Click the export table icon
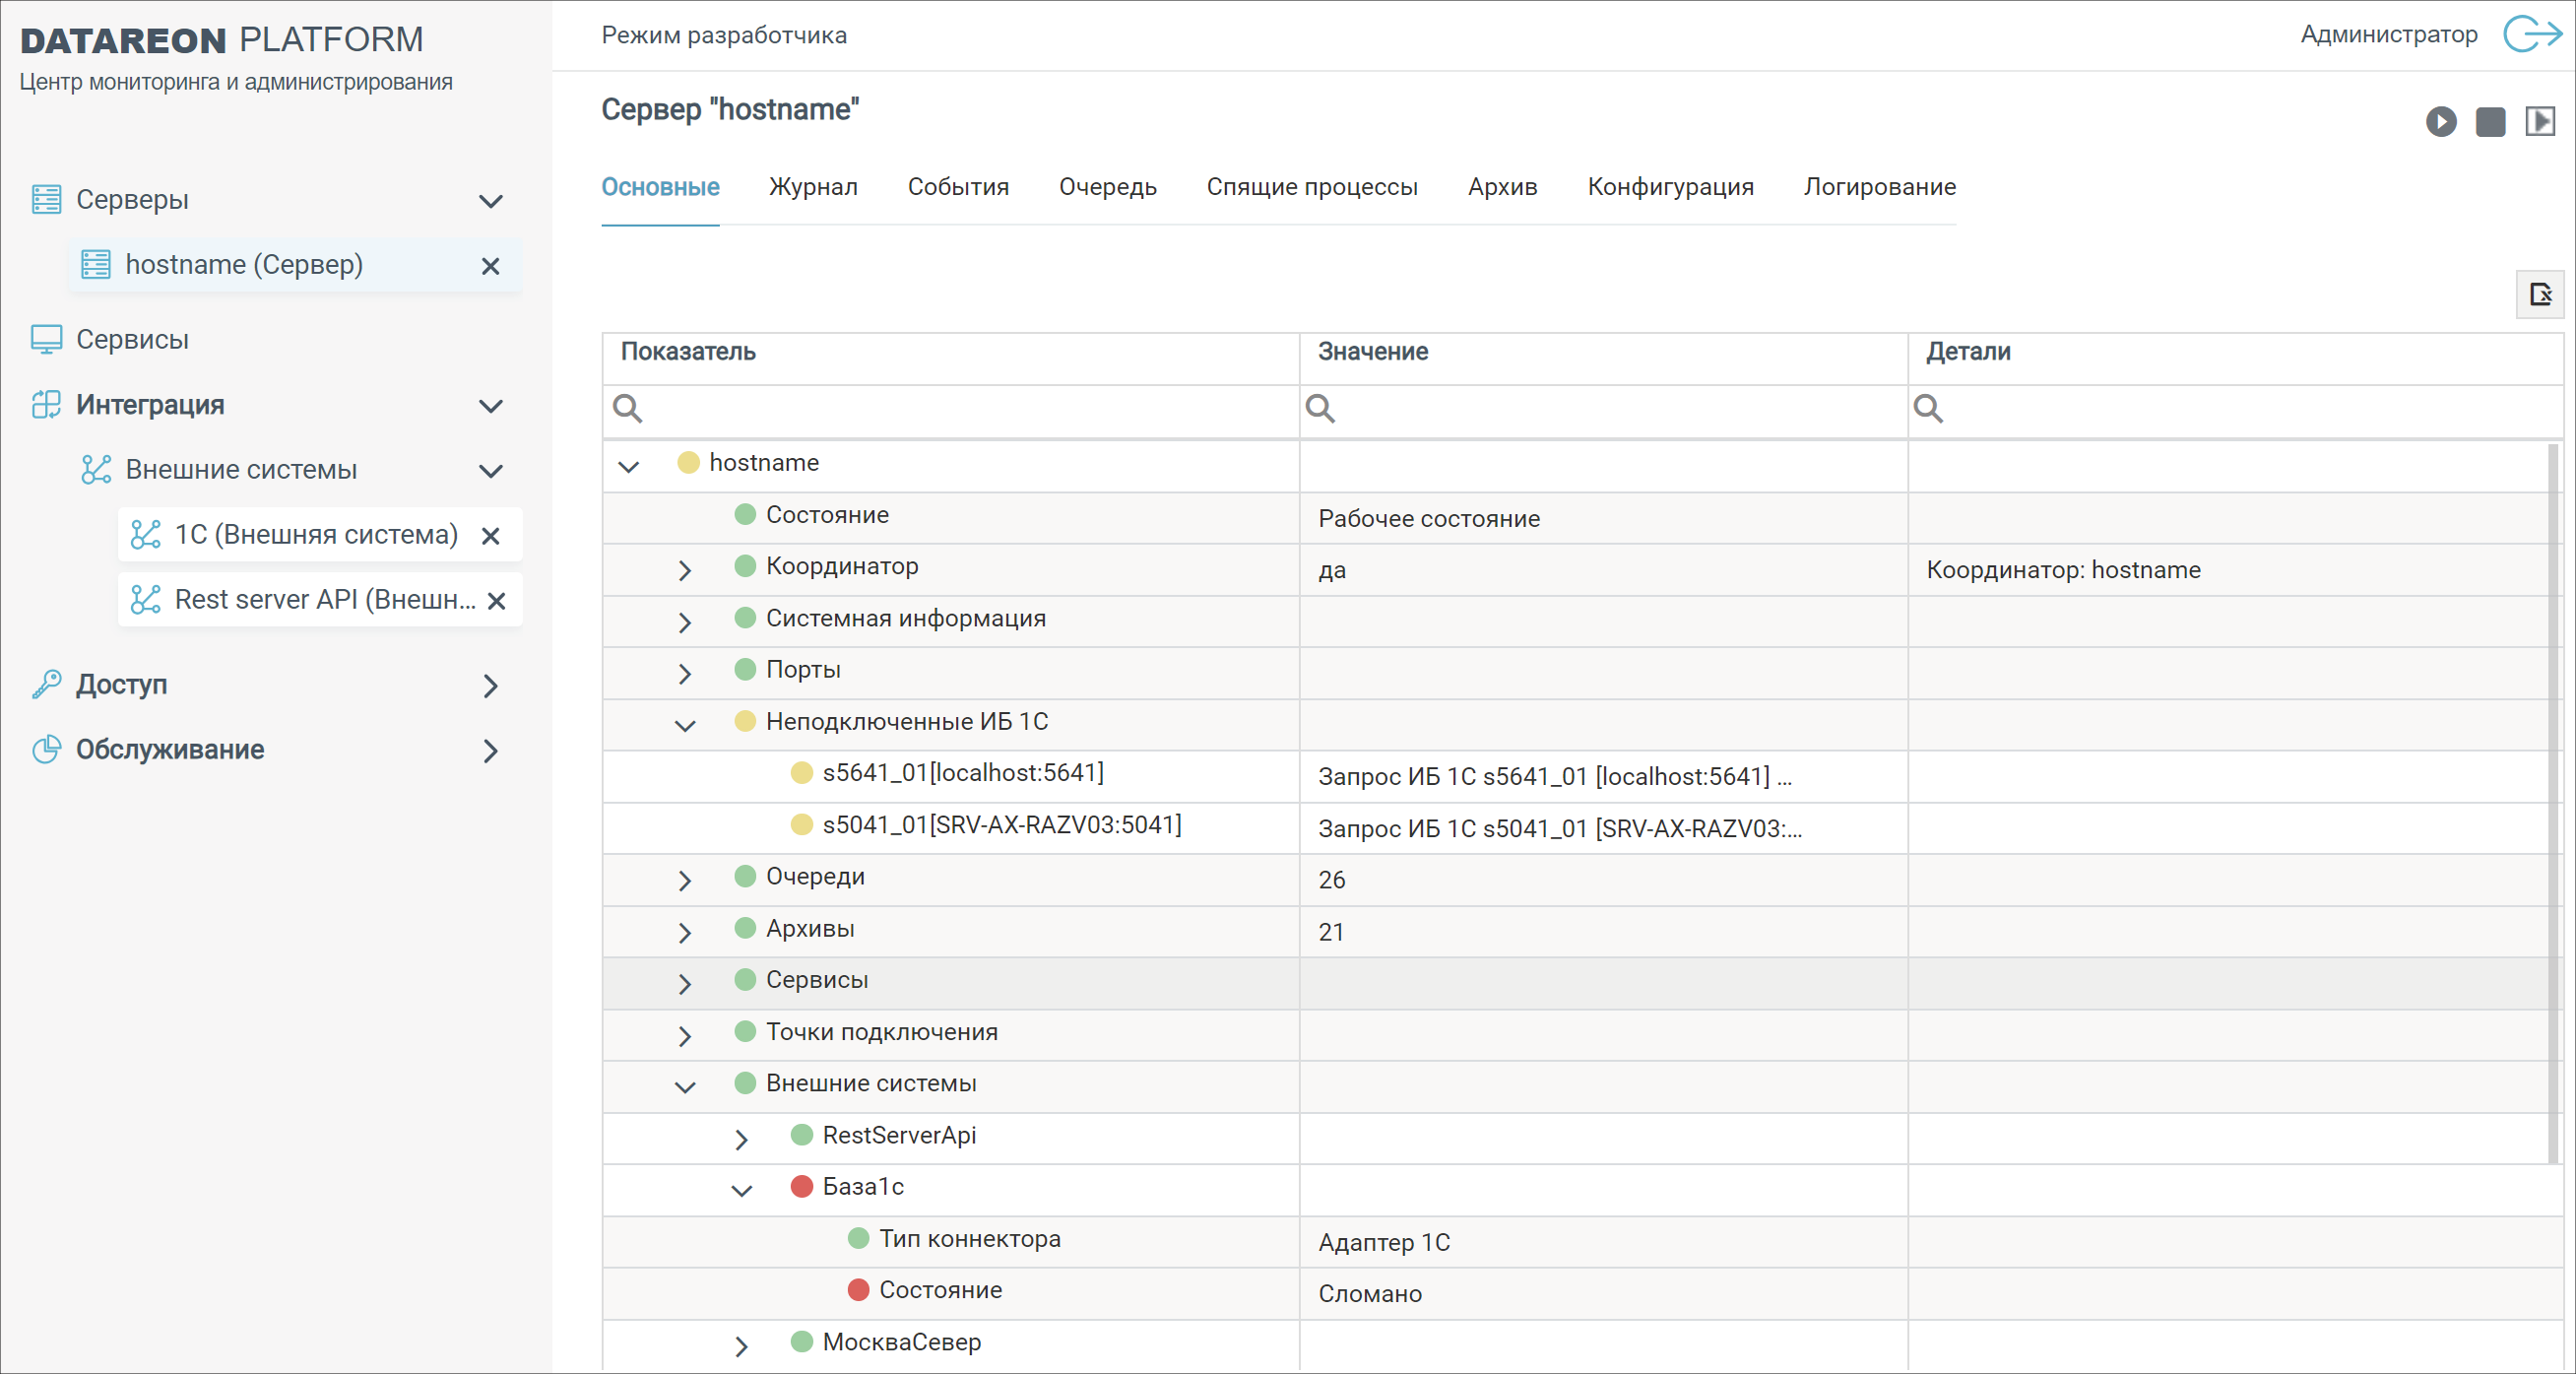 [2539, 294]
